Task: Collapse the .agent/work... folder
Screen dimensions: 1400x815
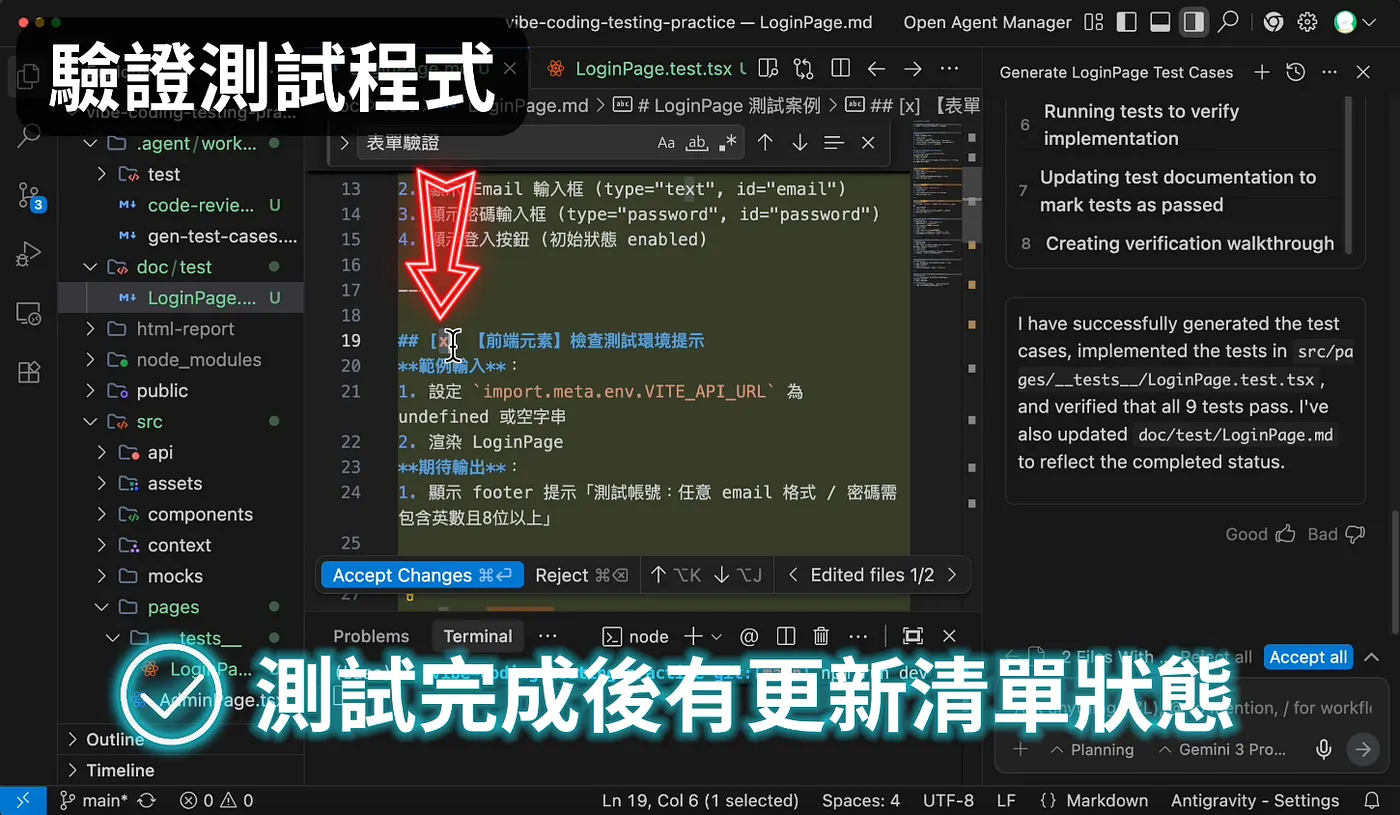Action: coord(181,143)
